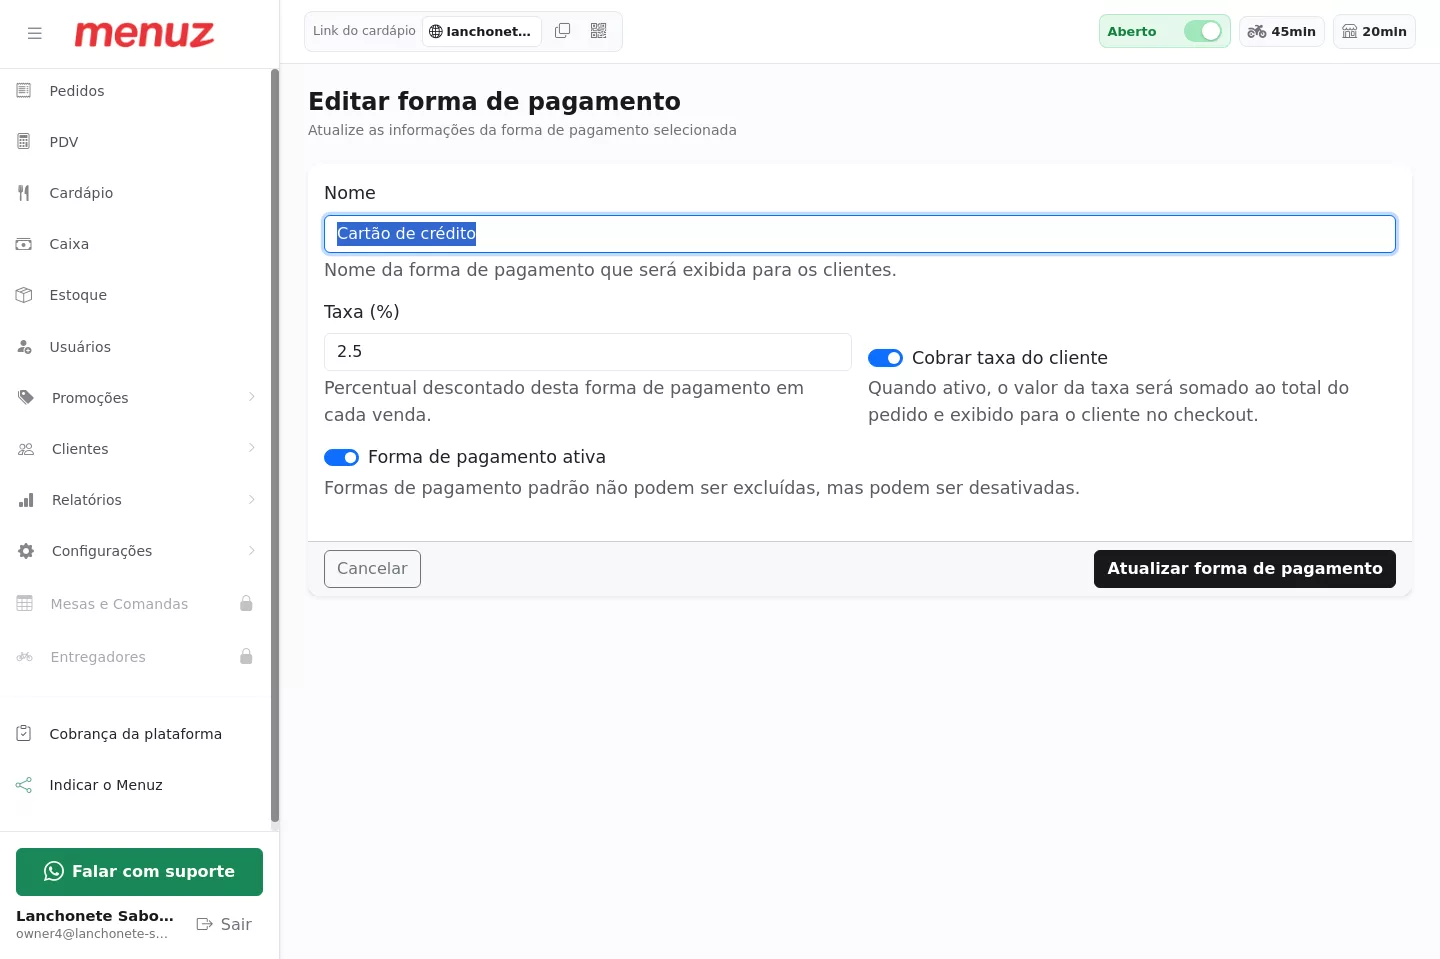This screenshot has width=1440, height=959.
Task: Toggle Forma de pagamento ativa switch
Action: (341, 457)
